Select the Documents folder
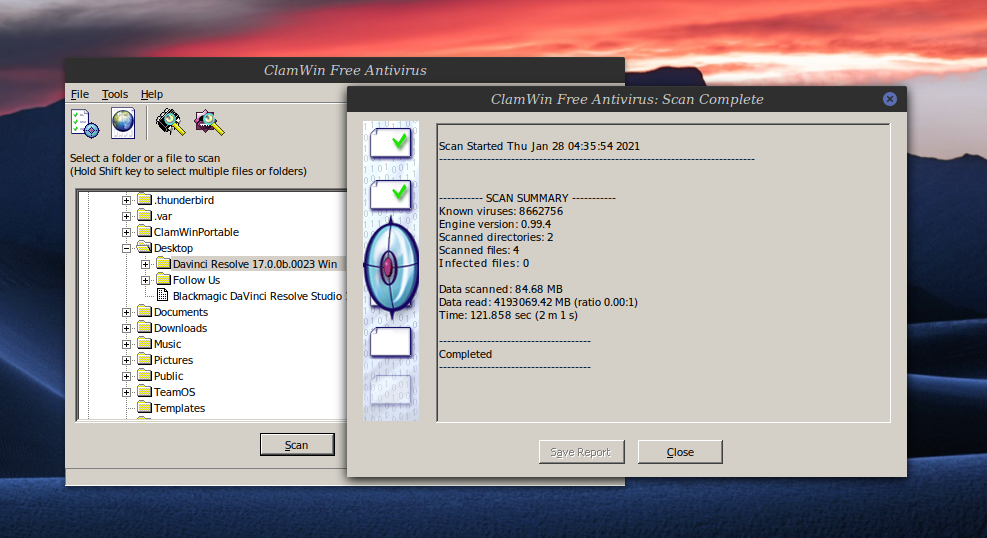Screen dimensions: 987x538 (181, 312)
